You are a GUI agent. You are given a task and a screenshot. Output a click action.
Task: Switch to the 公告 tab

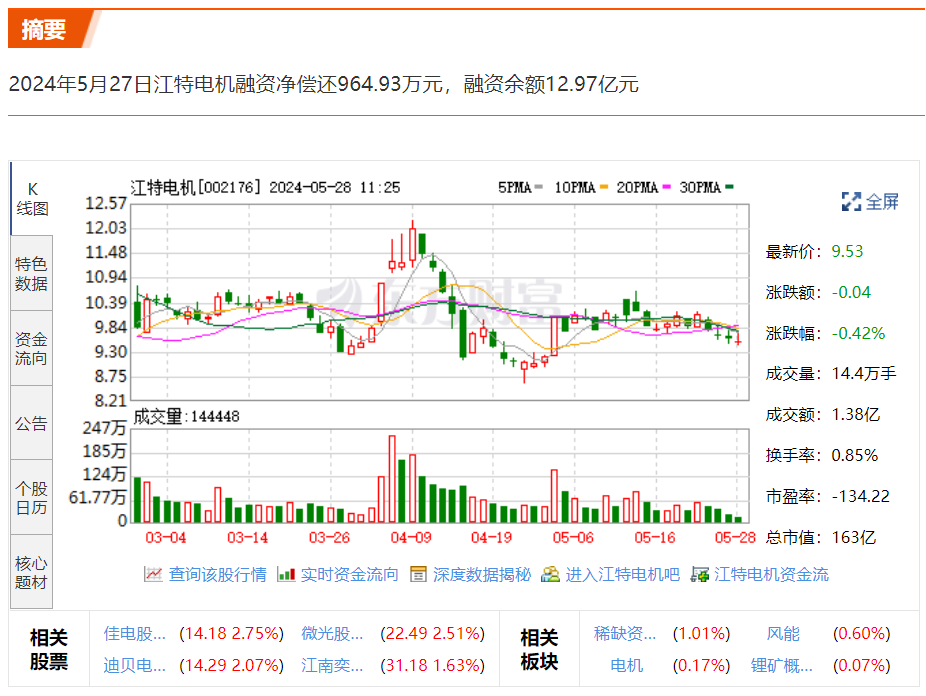pyautogui.click(x=32, y=423)
